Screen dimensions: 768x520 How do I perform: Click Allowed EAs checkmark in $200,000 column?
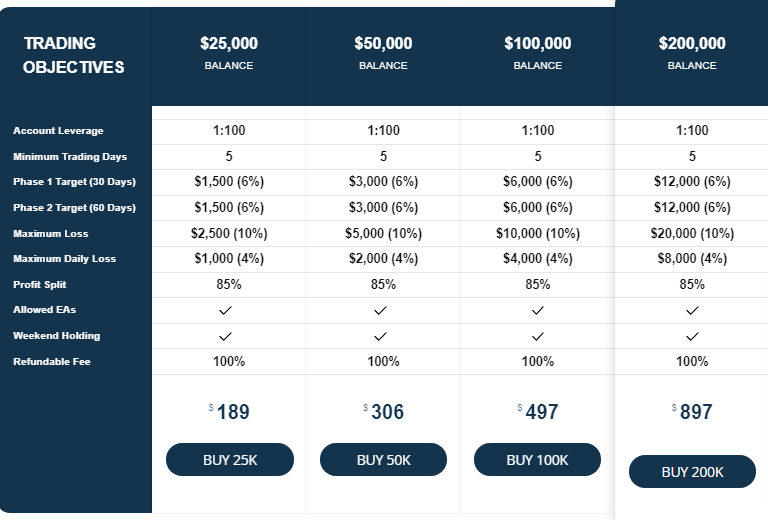[x=692, y=310]
